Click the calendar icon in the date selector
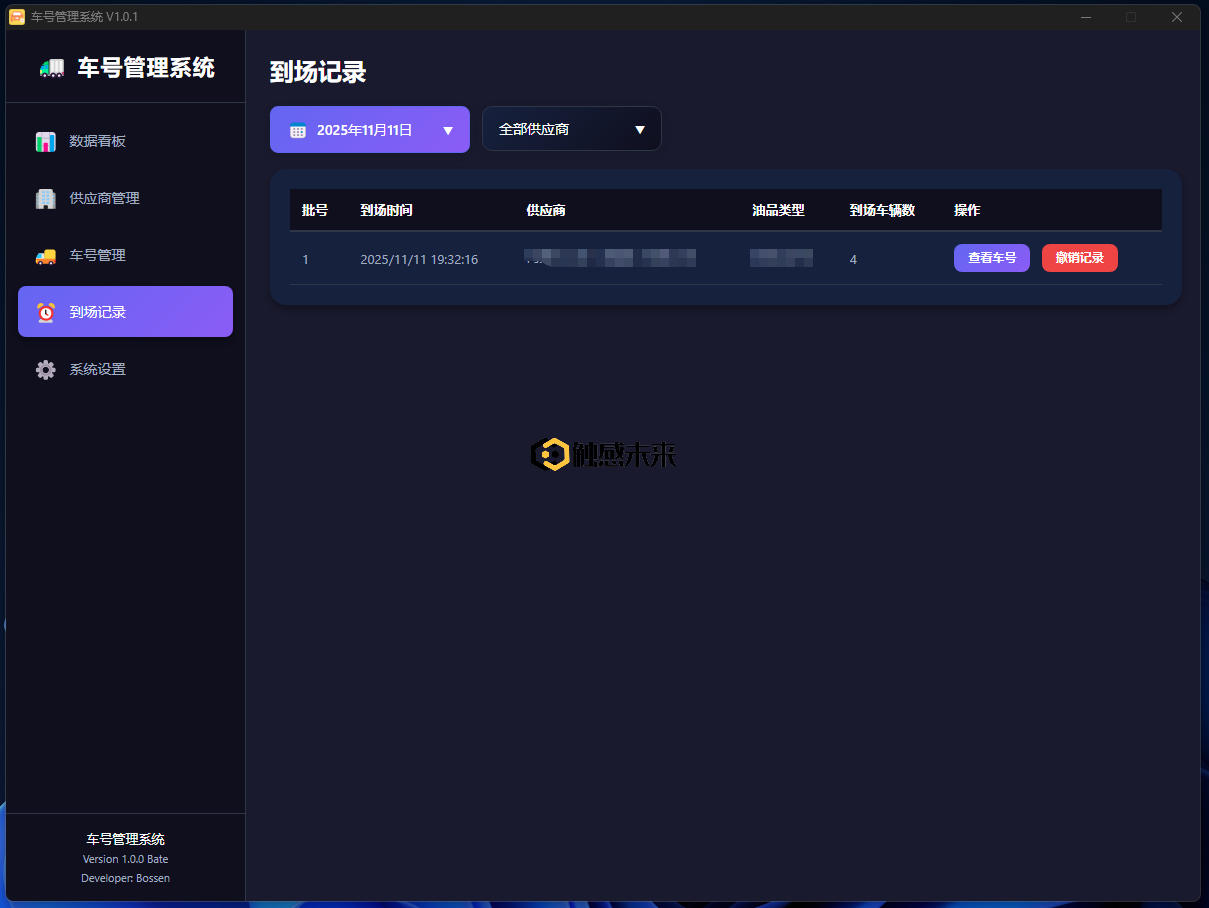Image resolution: width=1209 pixels, height=908 pixels. 297,128
